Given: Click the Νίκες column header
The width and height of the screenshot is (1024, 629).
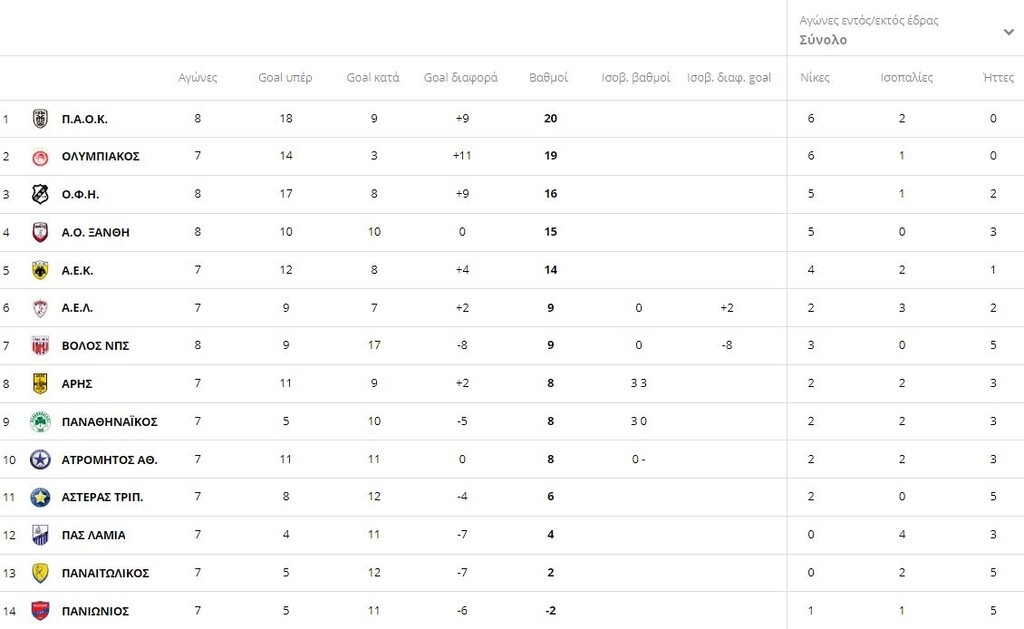Looking at the screenshot, I should point(815,78).
